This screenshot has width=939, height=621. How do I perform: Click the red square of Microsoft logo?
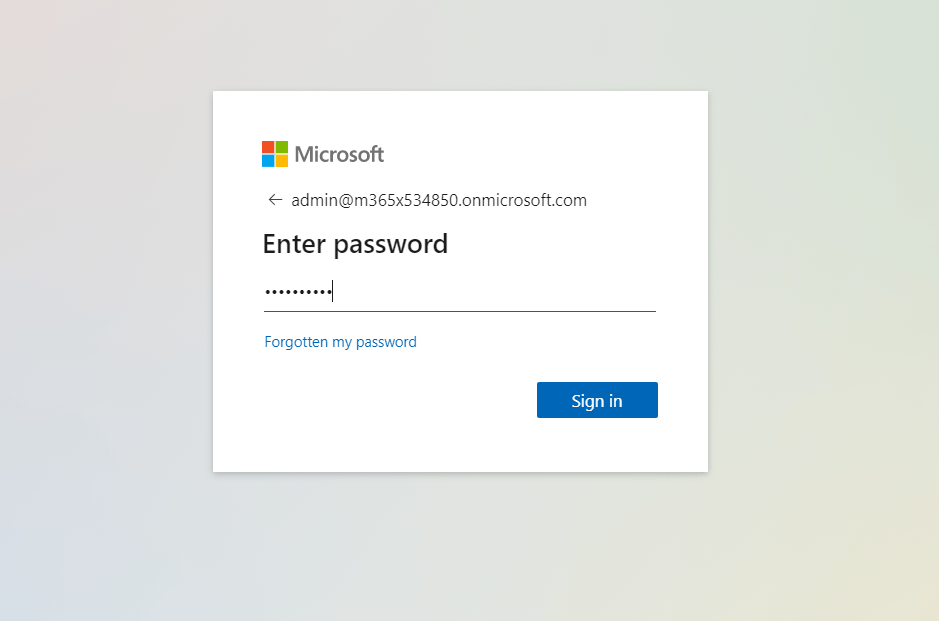click(x=268, y=147)
